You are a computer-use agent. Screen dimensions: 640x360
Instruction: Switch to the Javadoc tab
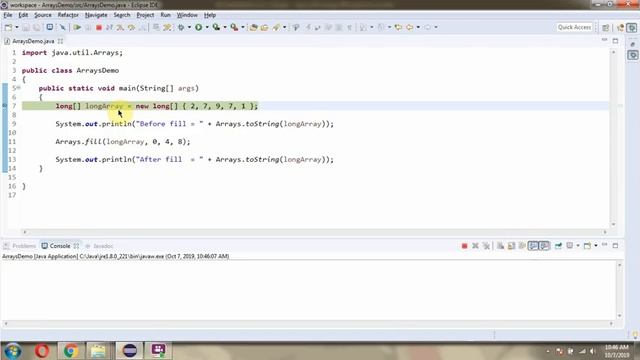point(100,246)
